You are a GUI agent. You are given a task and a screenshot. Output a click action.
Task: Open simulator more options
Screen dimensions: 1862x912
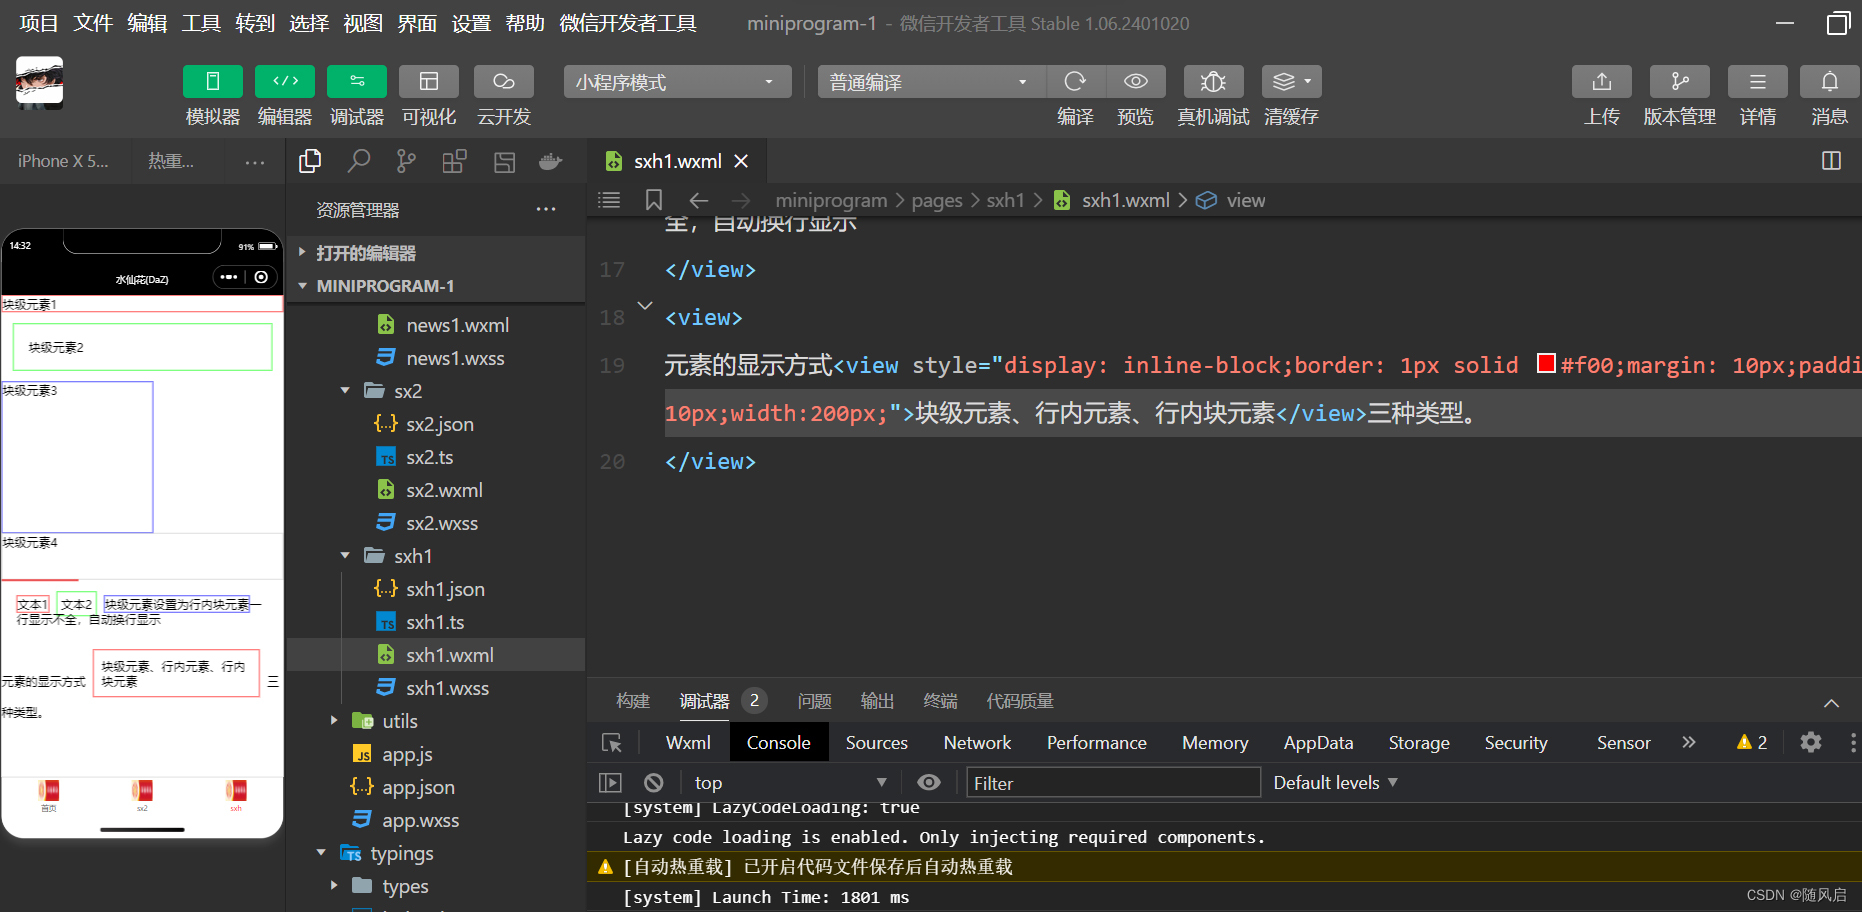(255, 162)
